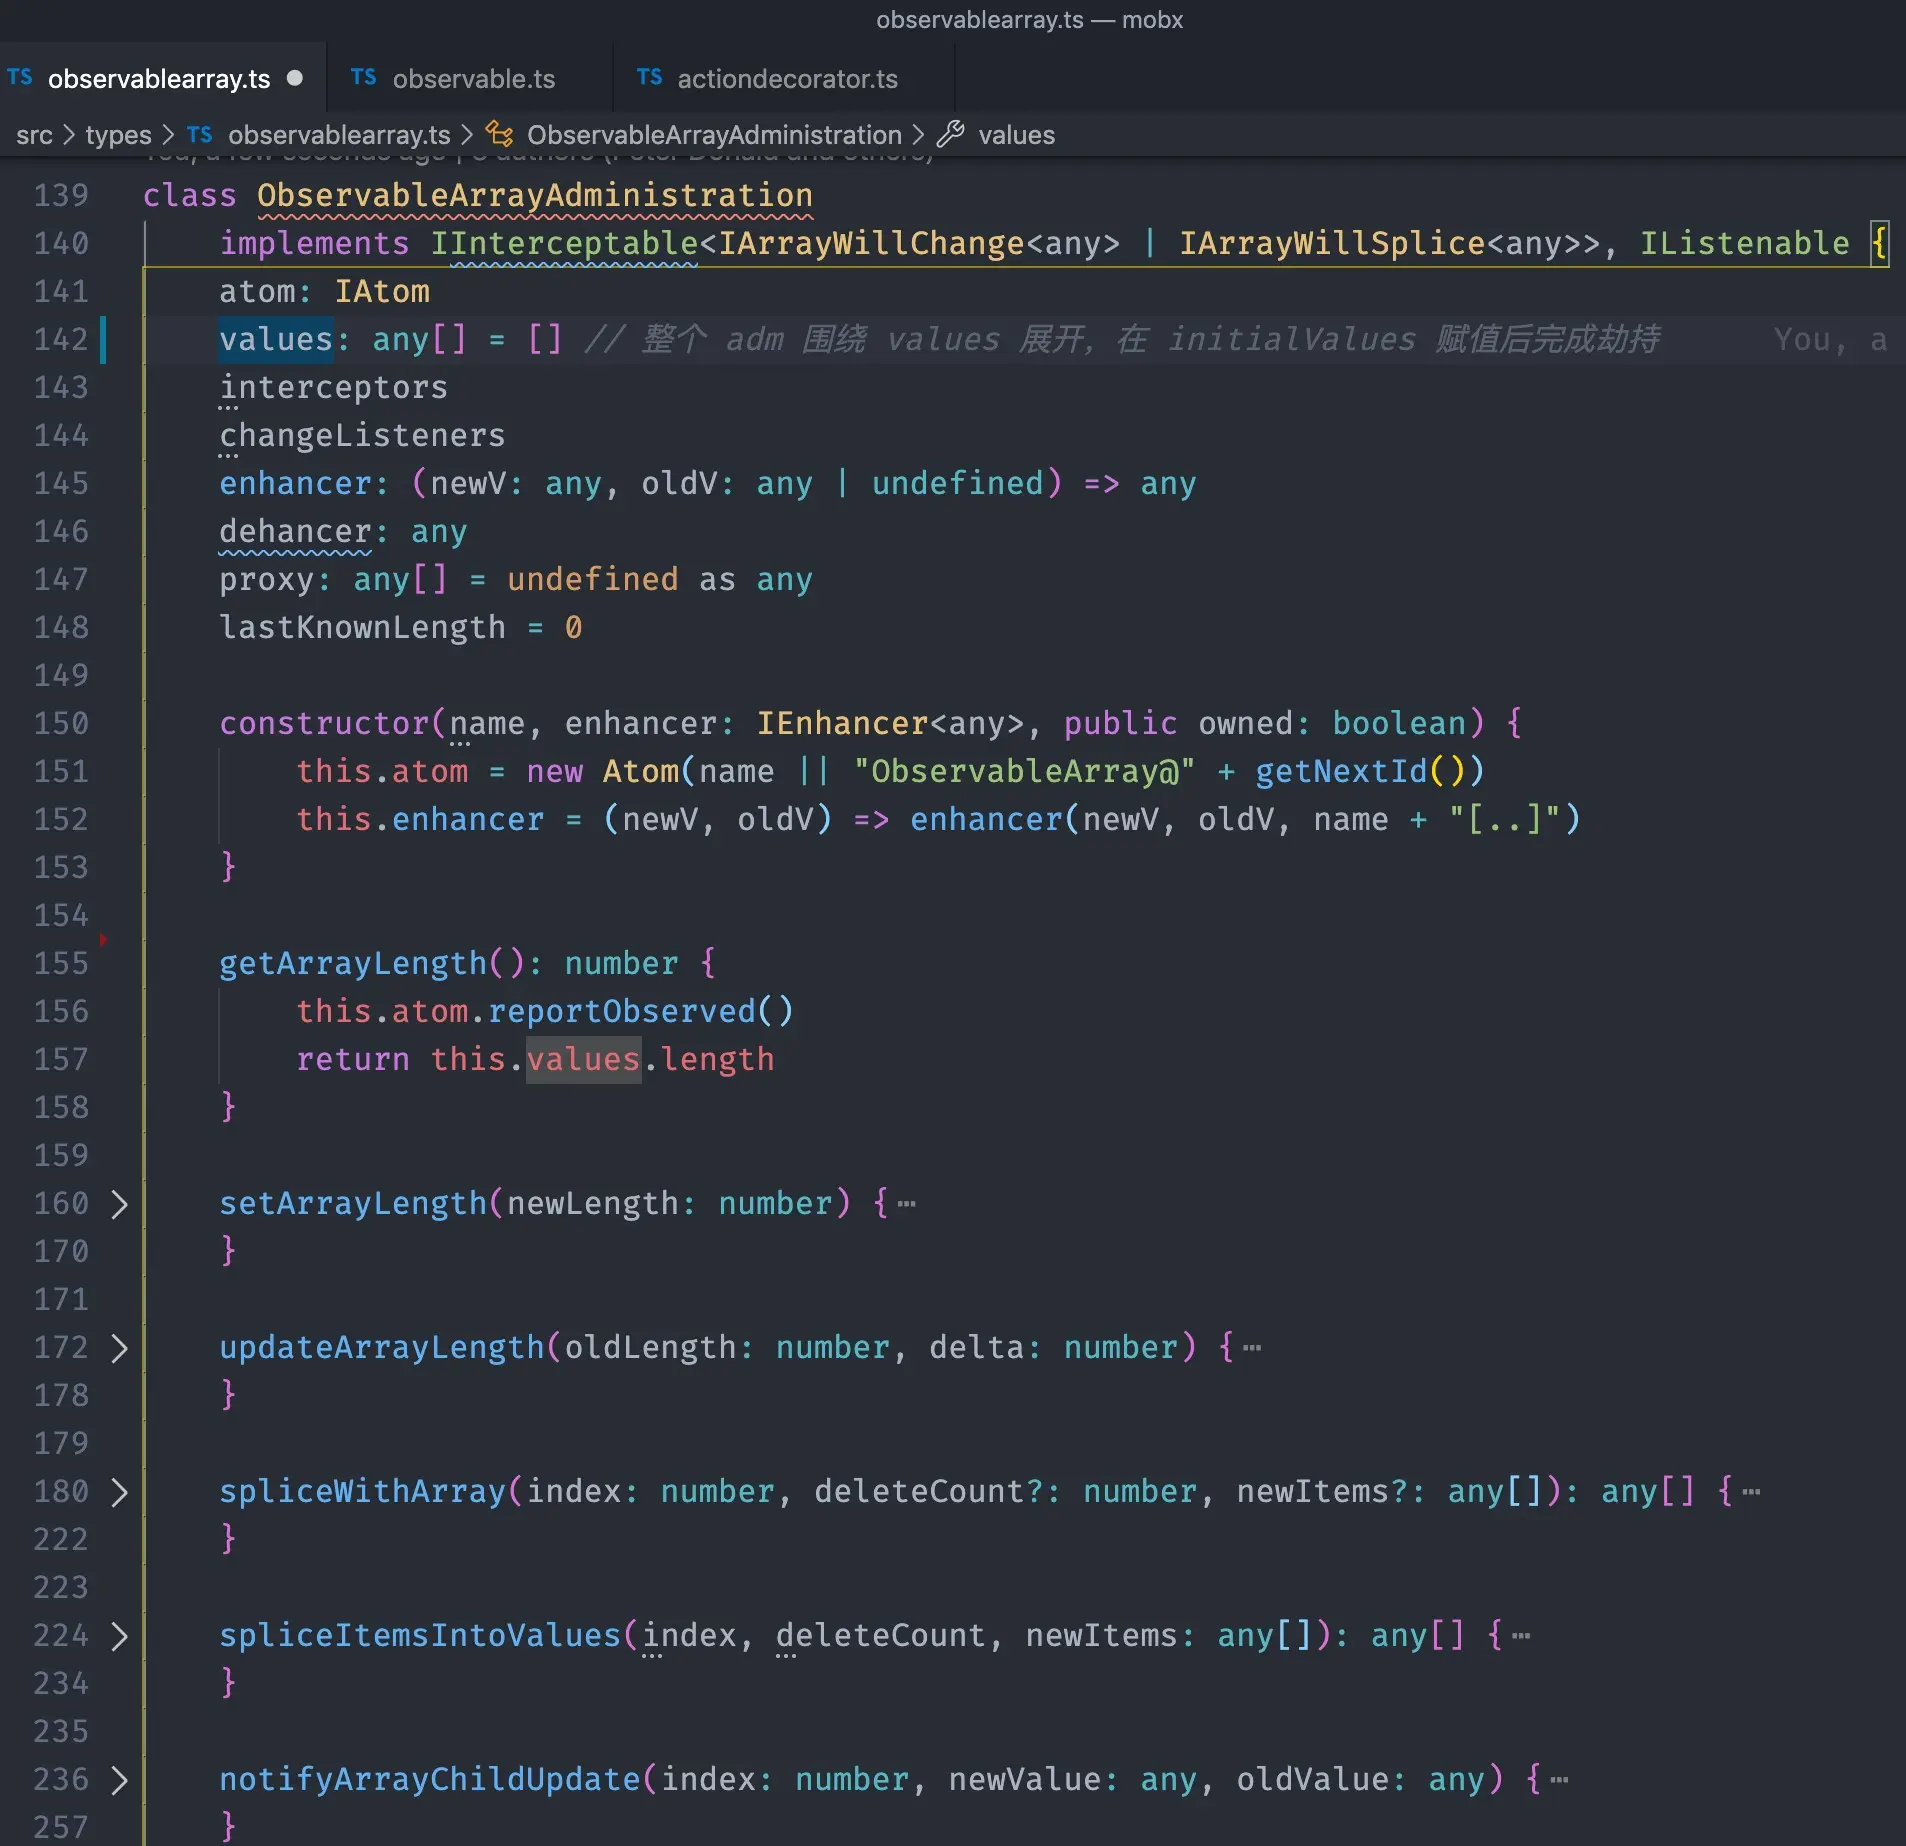Image resolution: width=1906 pixels, height=1846 pixels.
Task: Click getNextId call on line 151
Action: tap(1341, 772)
